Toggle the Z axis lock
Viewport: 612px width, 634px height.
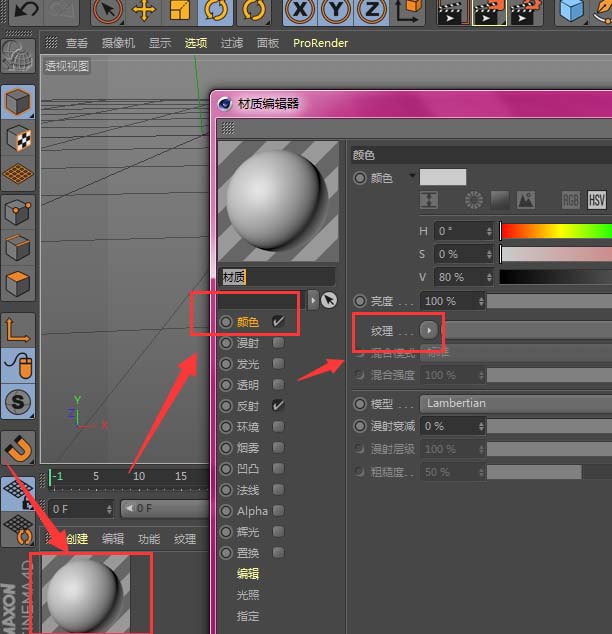point(371,10)
